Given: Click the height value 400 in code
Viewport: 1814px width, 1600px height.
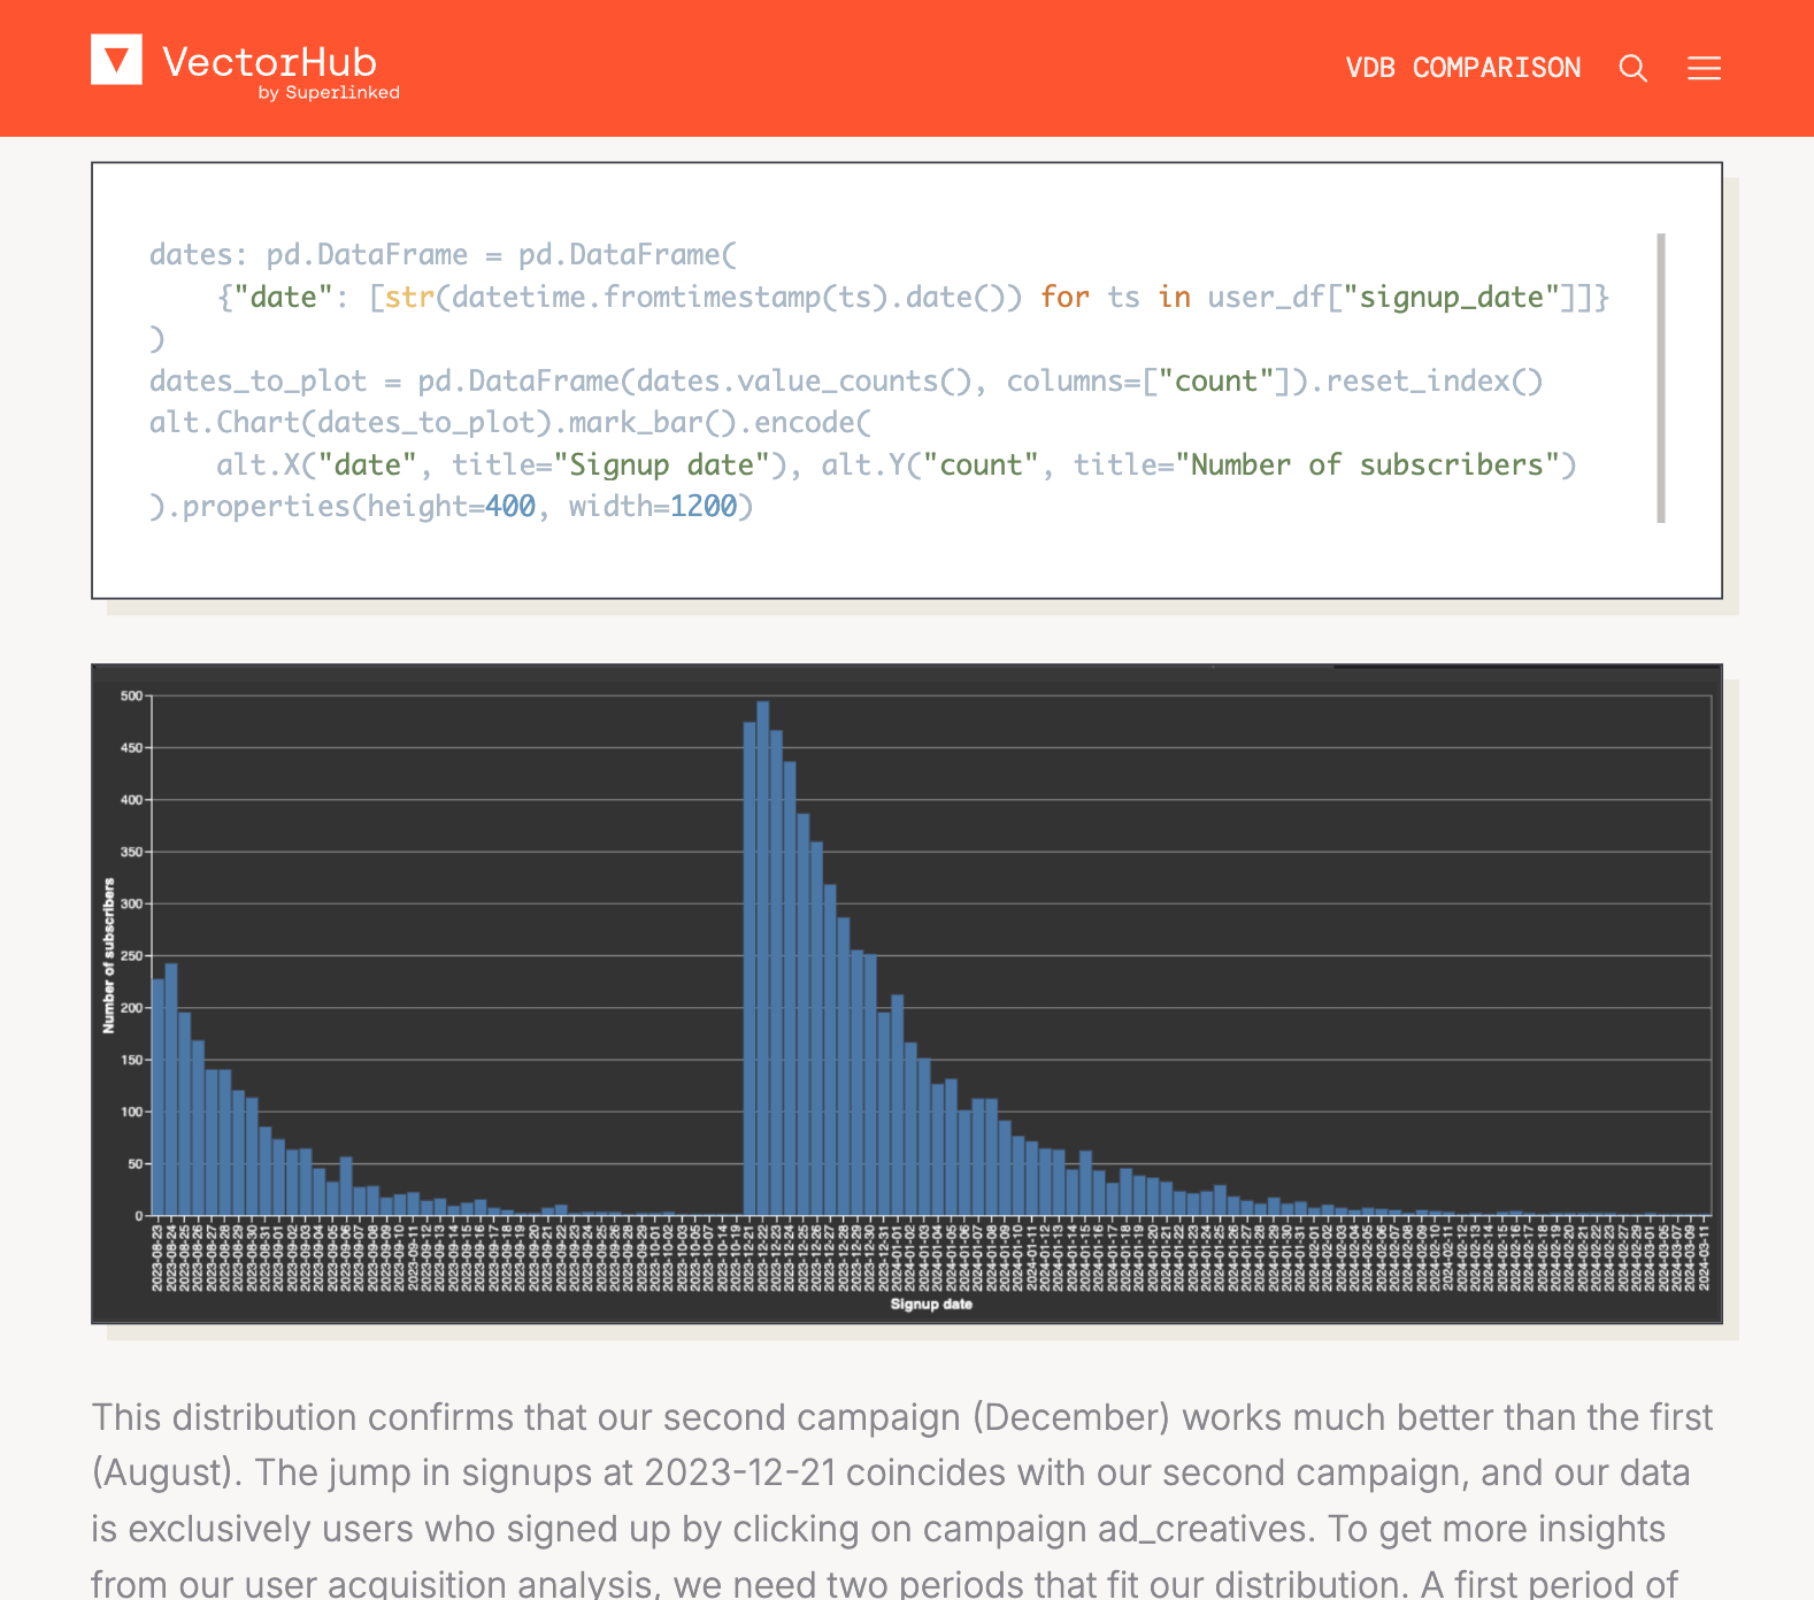Looking at the screenshot, I should point(510,507).
